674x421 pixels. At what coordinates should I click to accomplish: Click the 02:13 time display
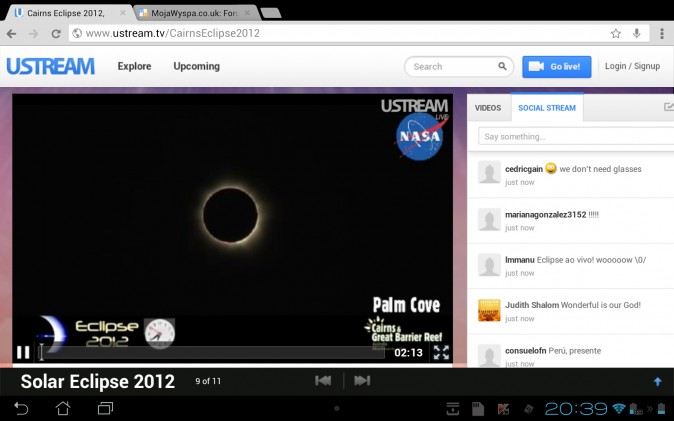pos(408,353)
